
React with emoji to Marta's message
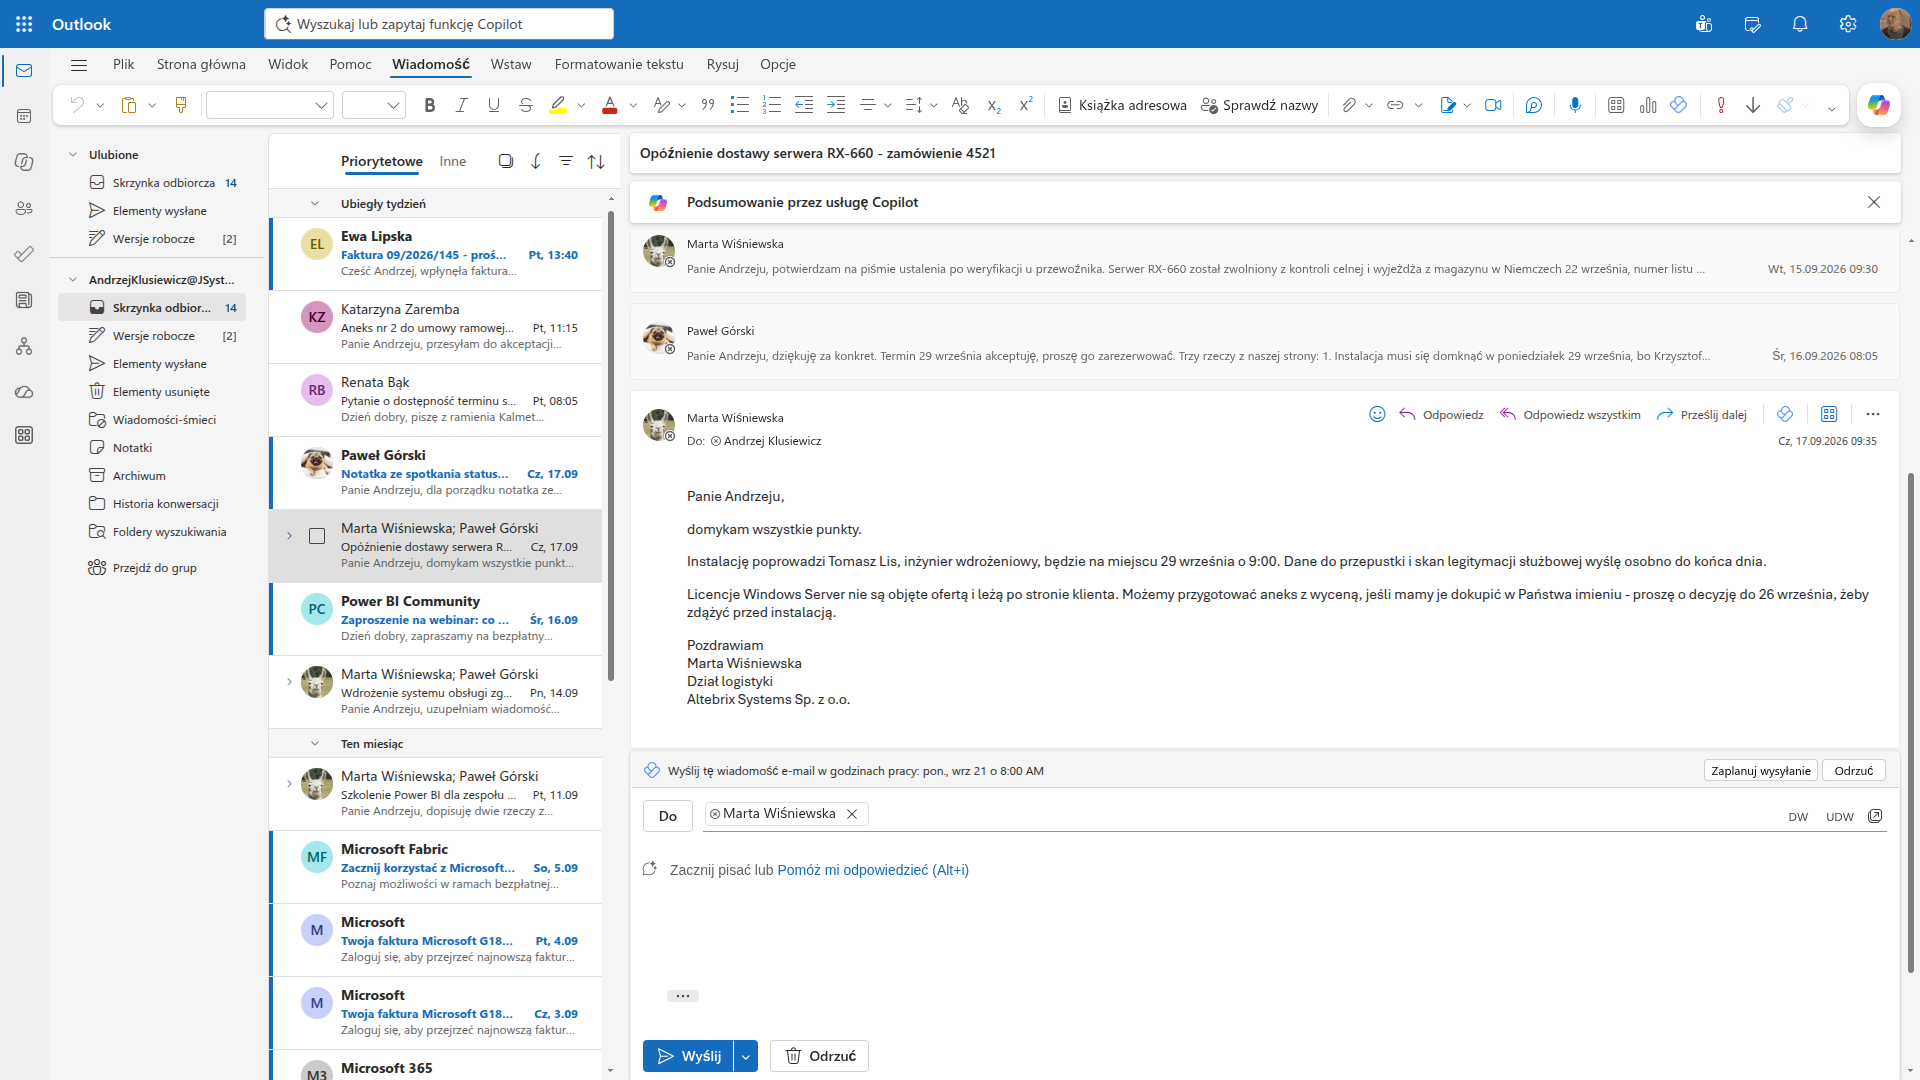pos(1377,414)
